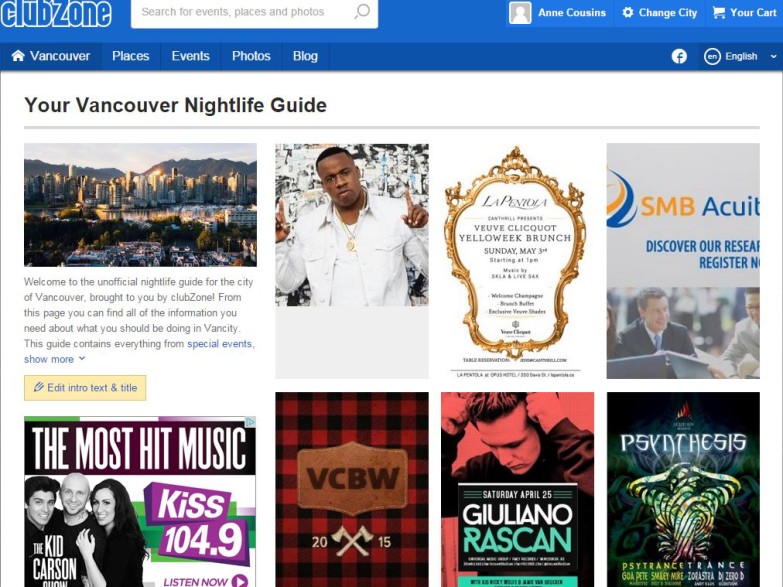Click the English language label
Image resolution: width=783 pixels, height=587 pixels.
(741, 56)
